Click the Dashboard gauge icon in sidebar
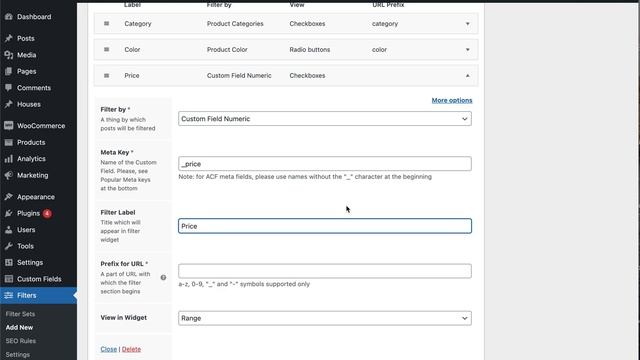 [9, 17]
